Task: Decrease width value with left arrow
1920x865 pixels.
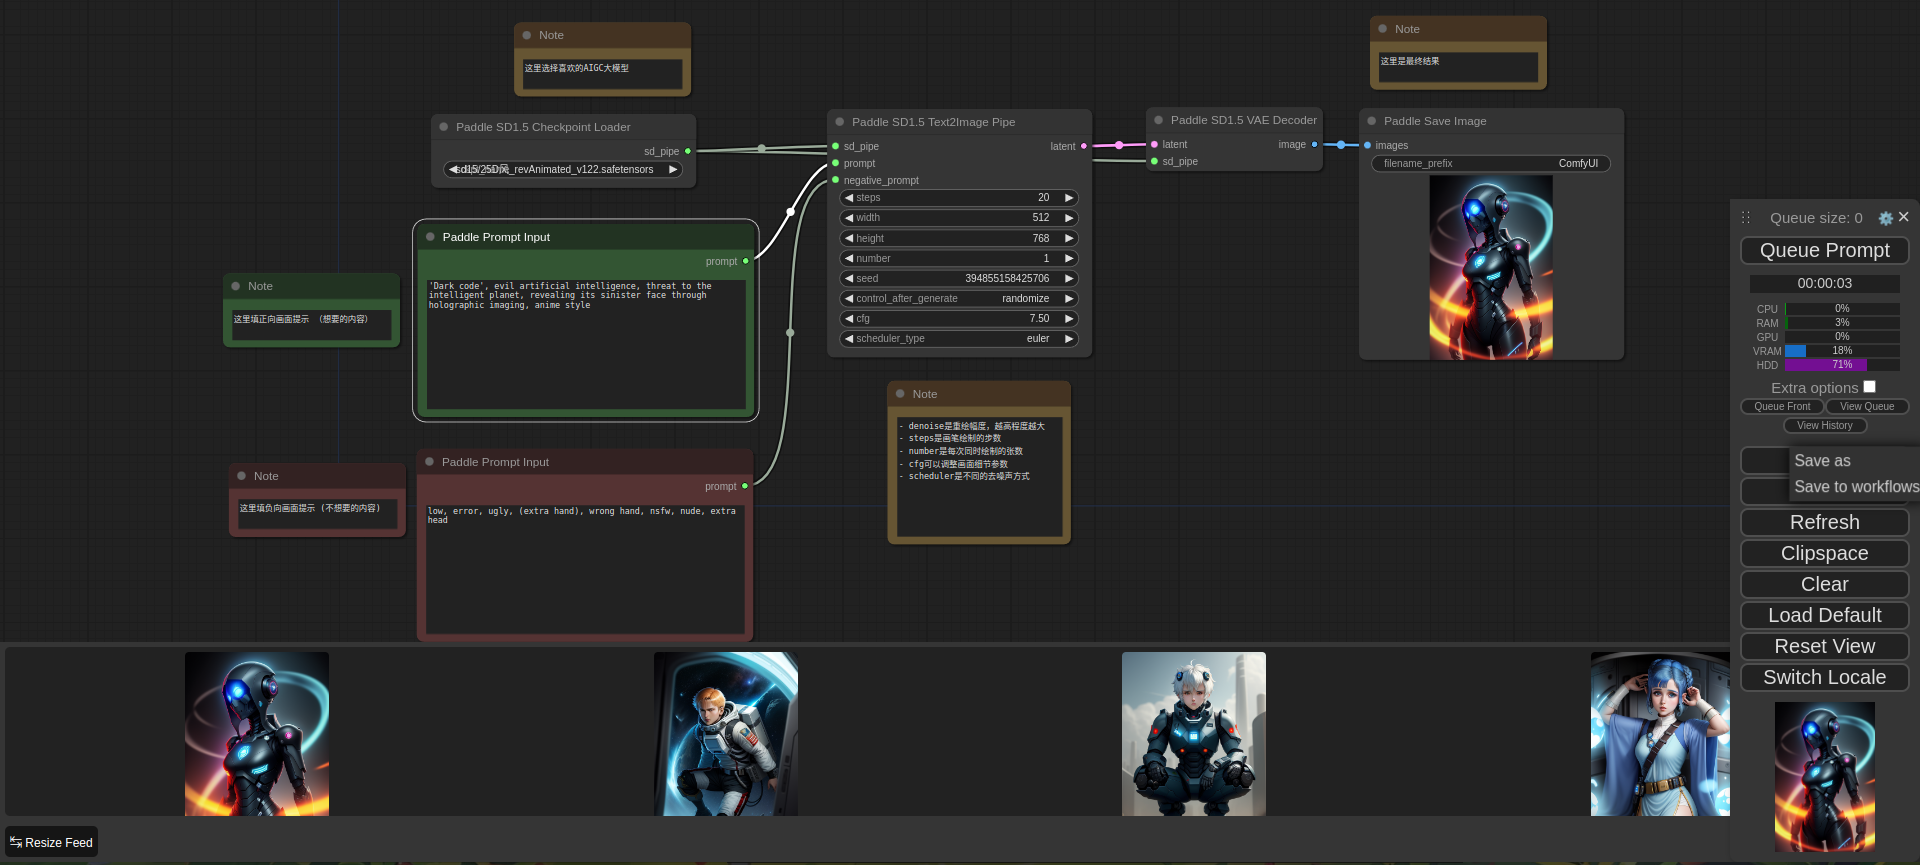Action: [x=849, y=218]
